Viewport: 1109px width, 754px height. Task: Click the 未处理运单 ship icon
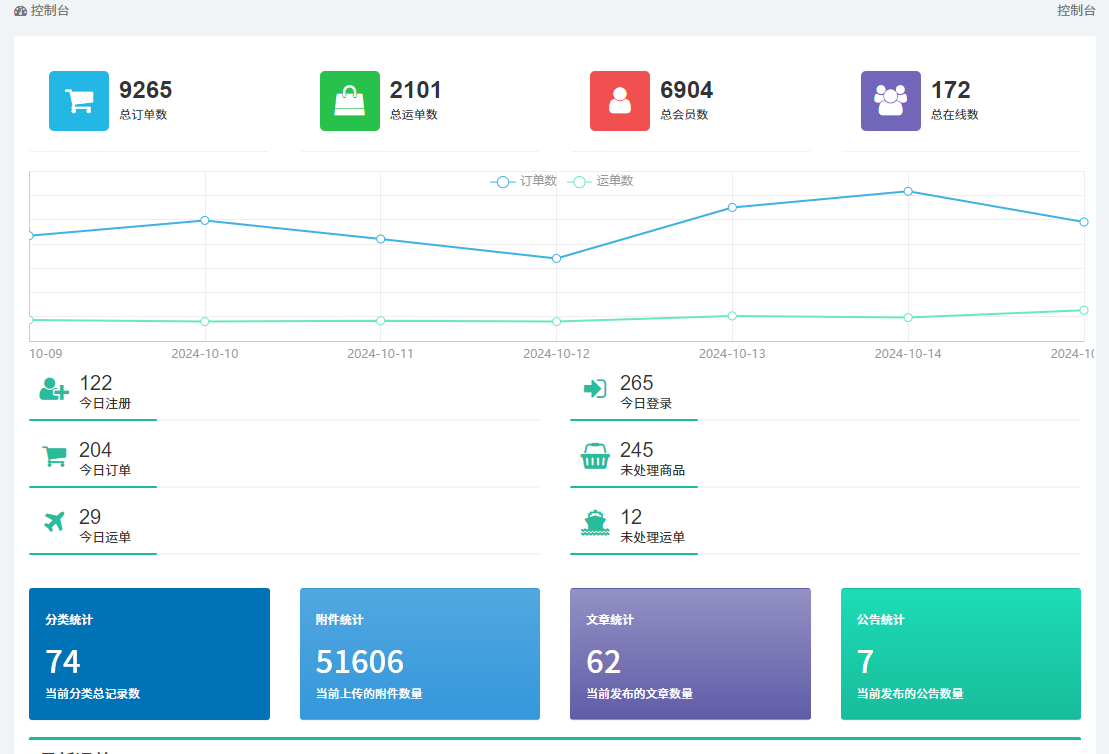tap(595, 523)
